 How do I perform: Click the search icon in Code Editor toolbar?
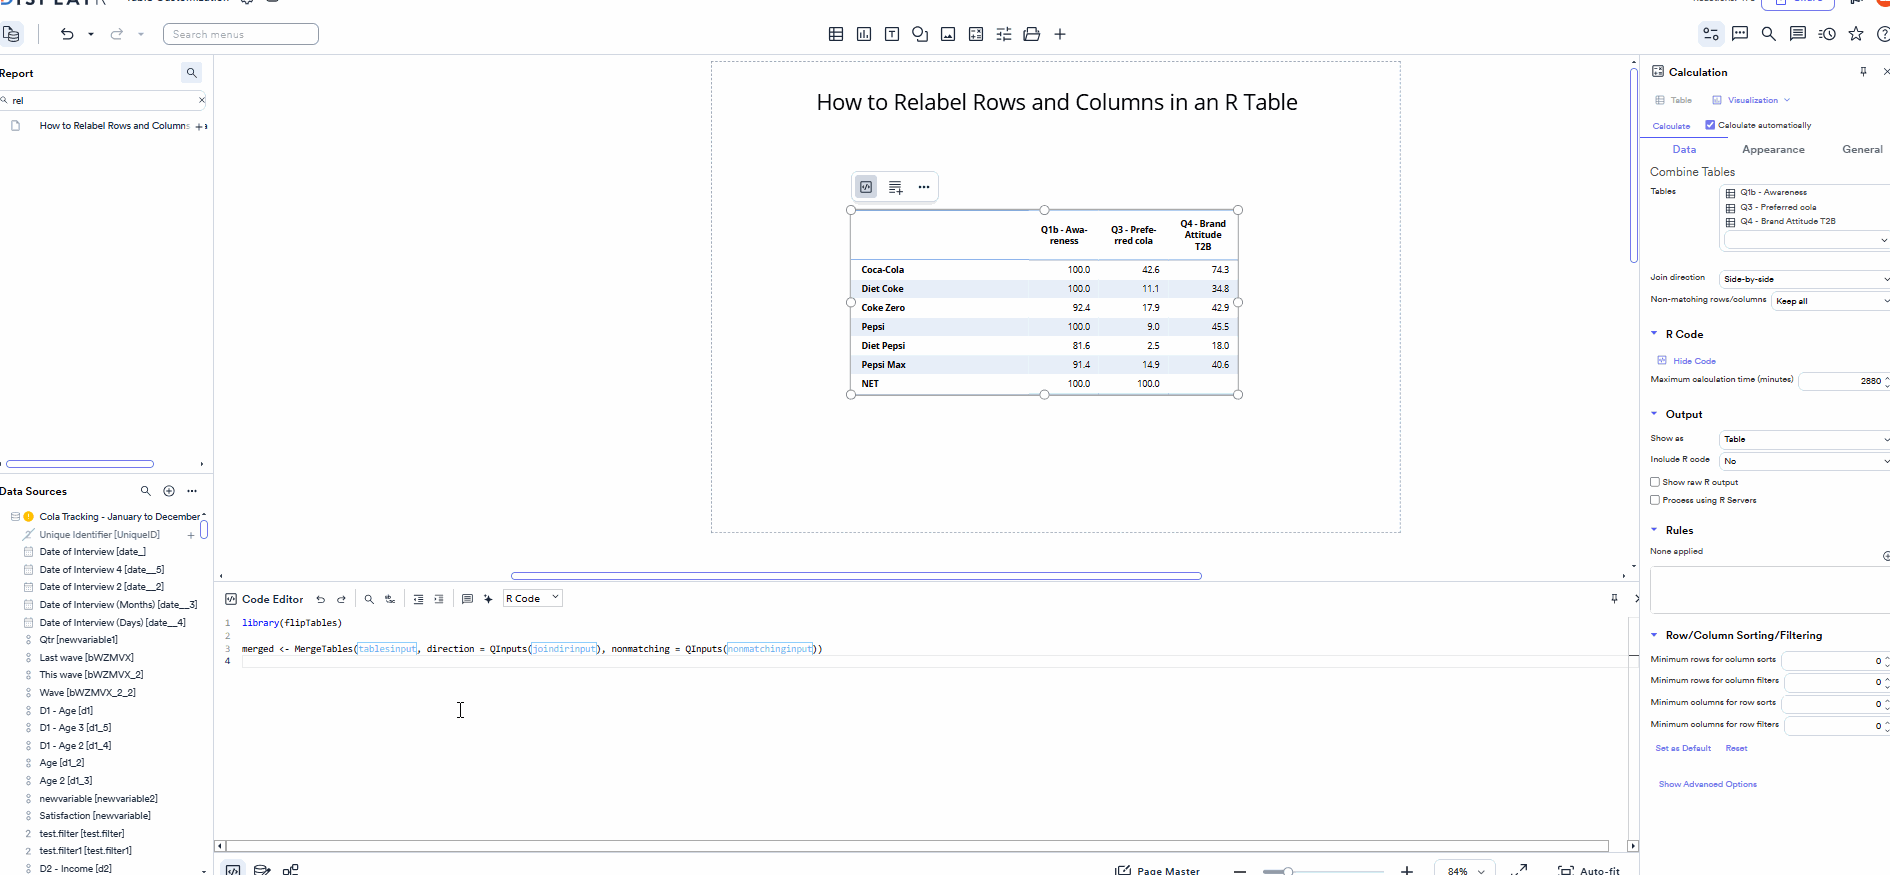(369, 599)
